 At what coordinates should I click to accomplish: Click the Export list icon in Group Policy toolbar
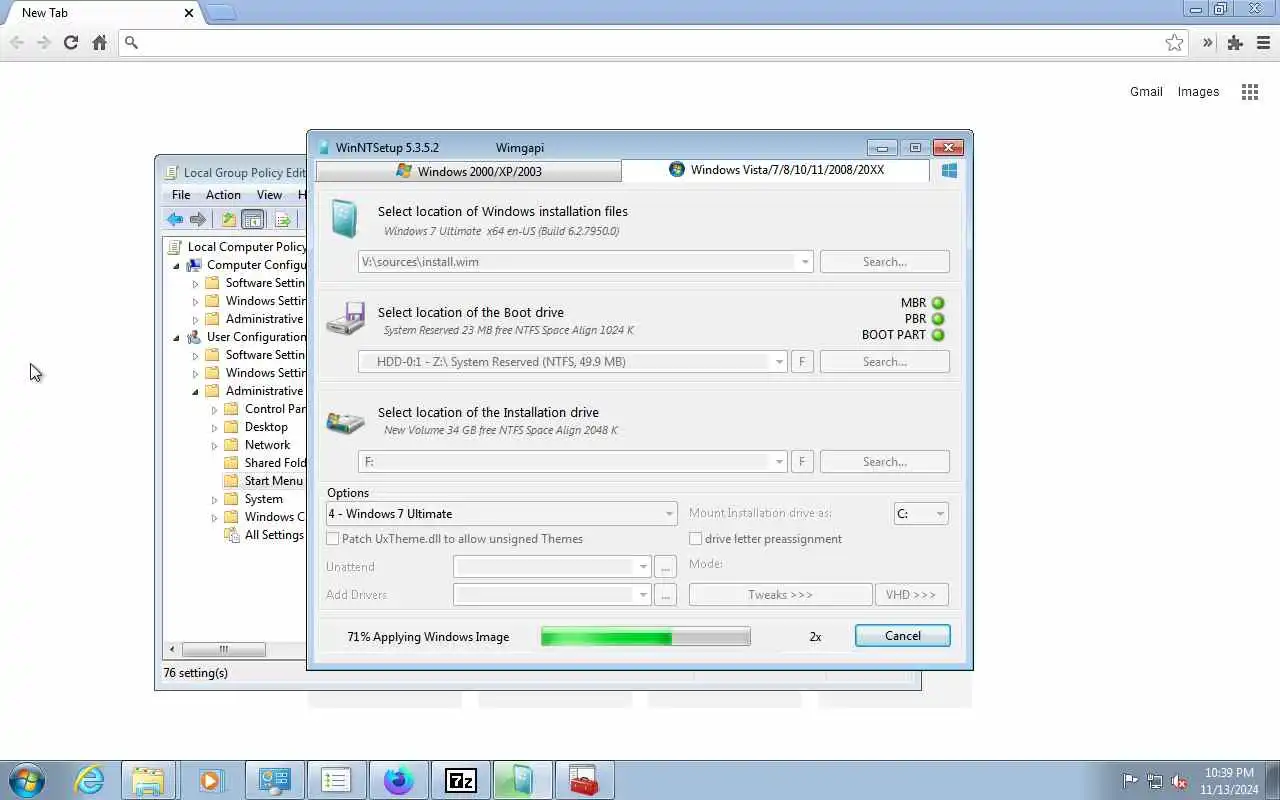pos(283,220)
